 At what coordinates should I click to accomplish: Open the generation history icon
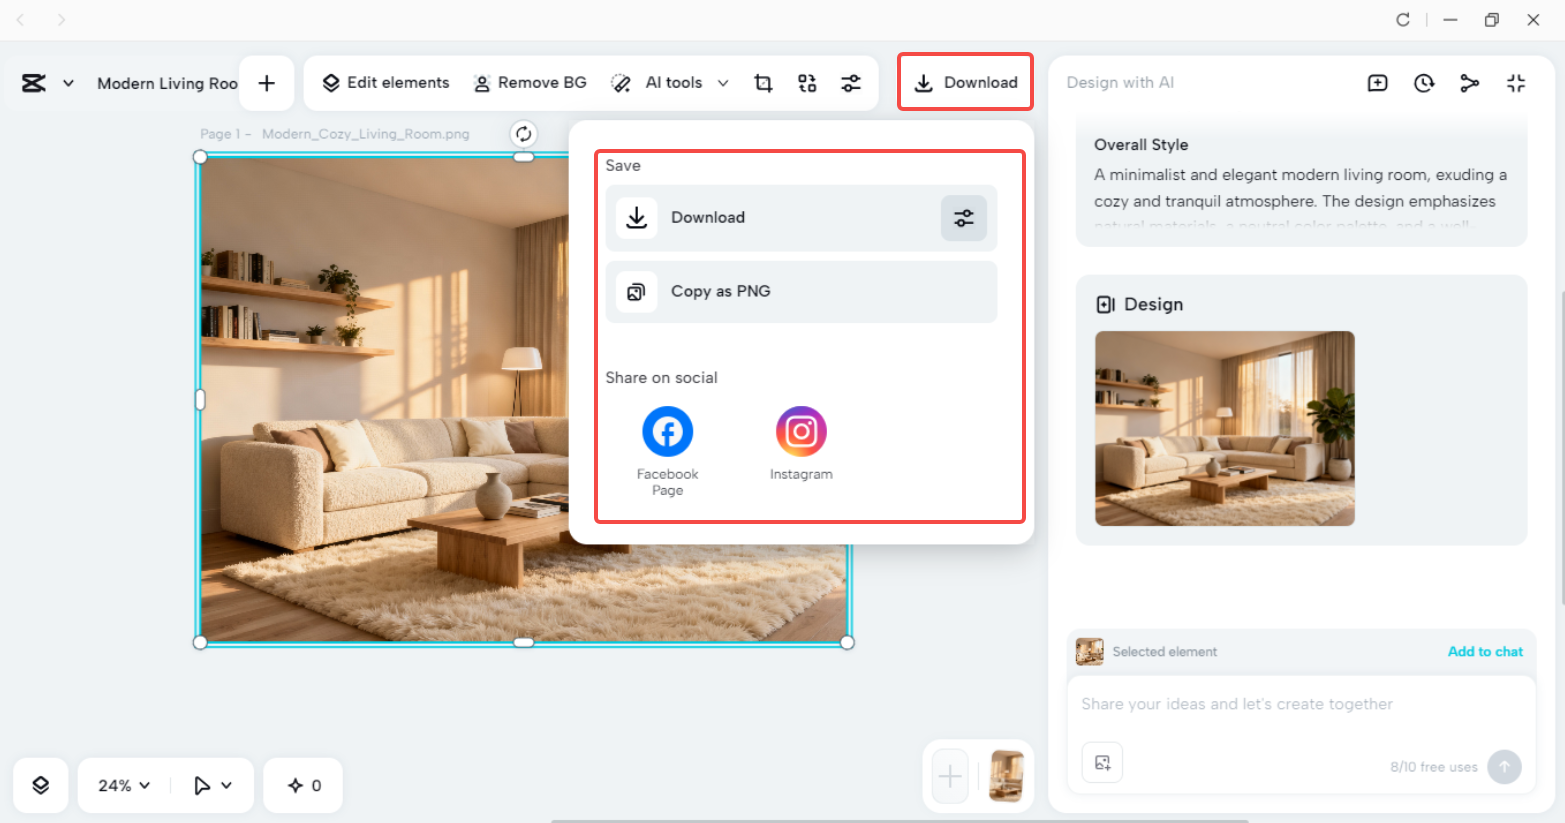pyautogui.click(x=1423, y=83)
